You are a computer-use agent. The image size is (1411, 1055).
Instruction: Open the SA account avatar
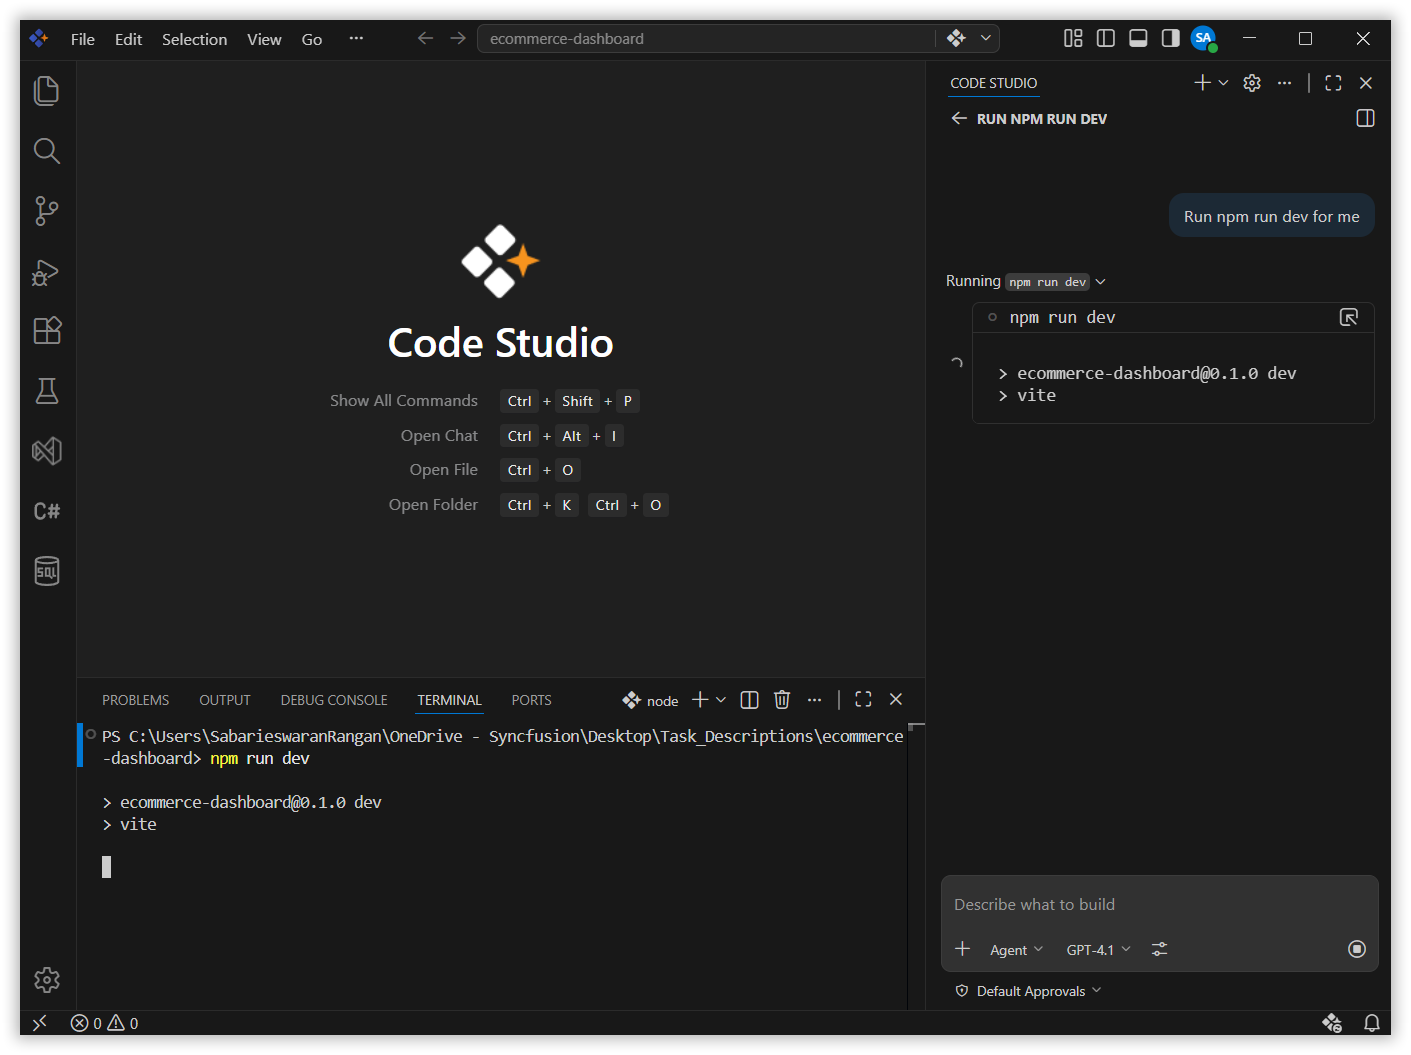click(x=1204, y=39)
